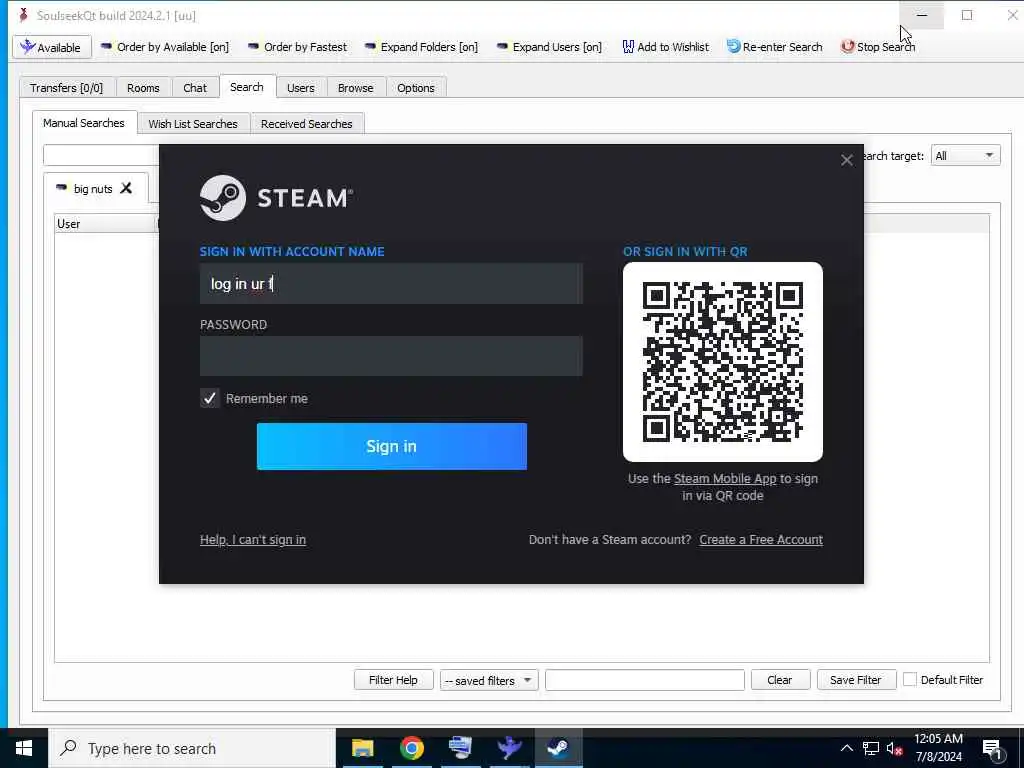Toggle Order by Available option
The width and height of the screenshot is (1024, 768).
(165, 47)
